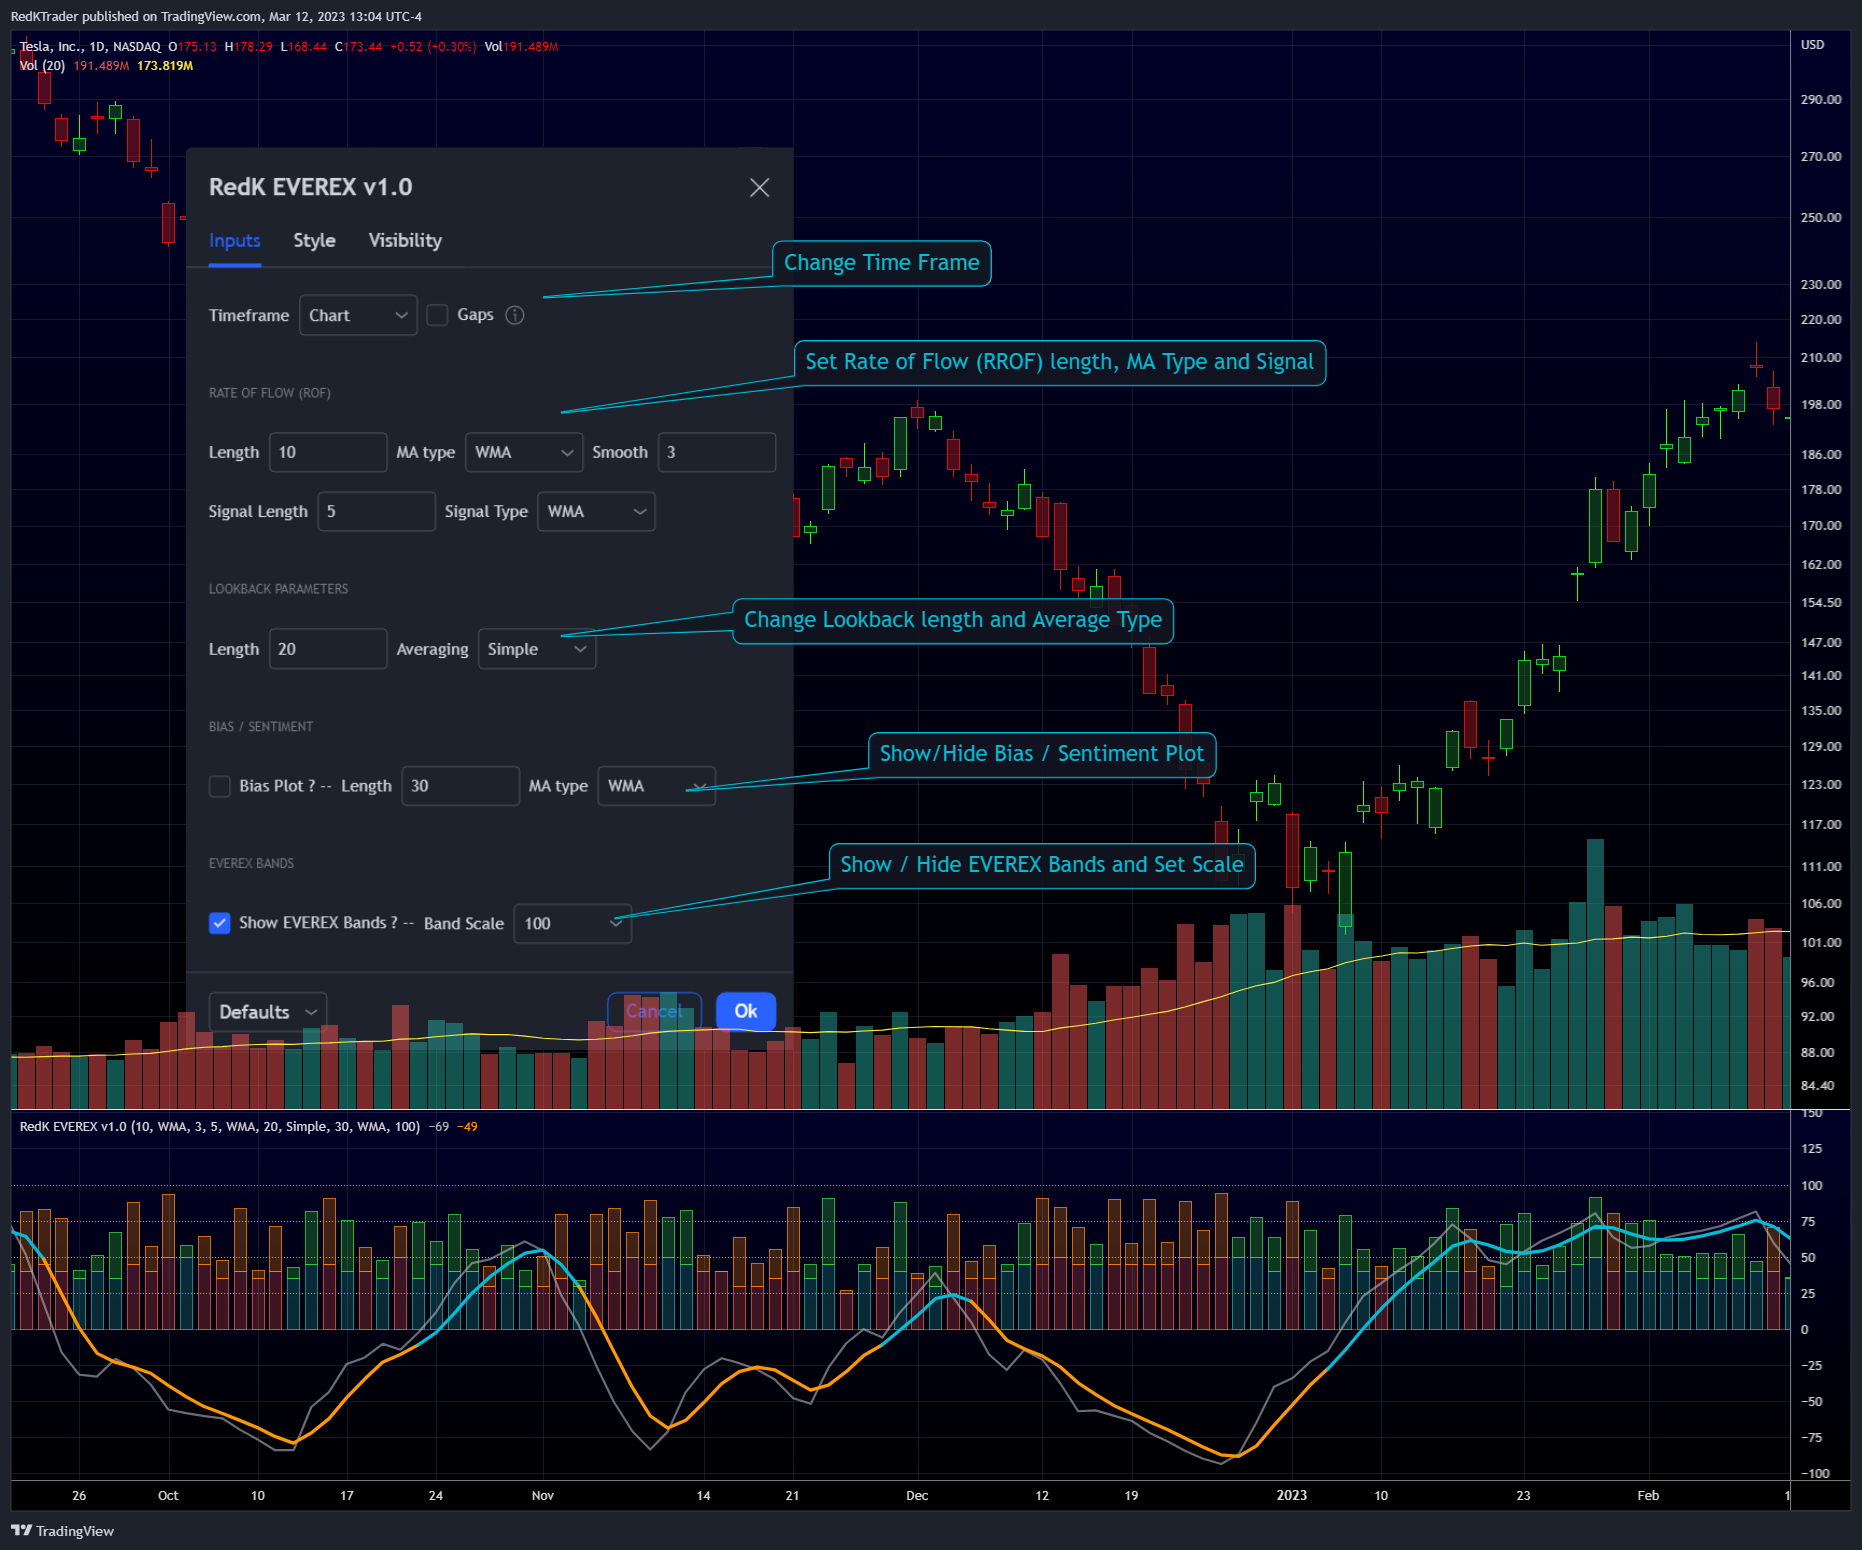Open the Timeframe Chart dropdown
The width and height of the screenshot is (1862, 1550).
point(358,316)
